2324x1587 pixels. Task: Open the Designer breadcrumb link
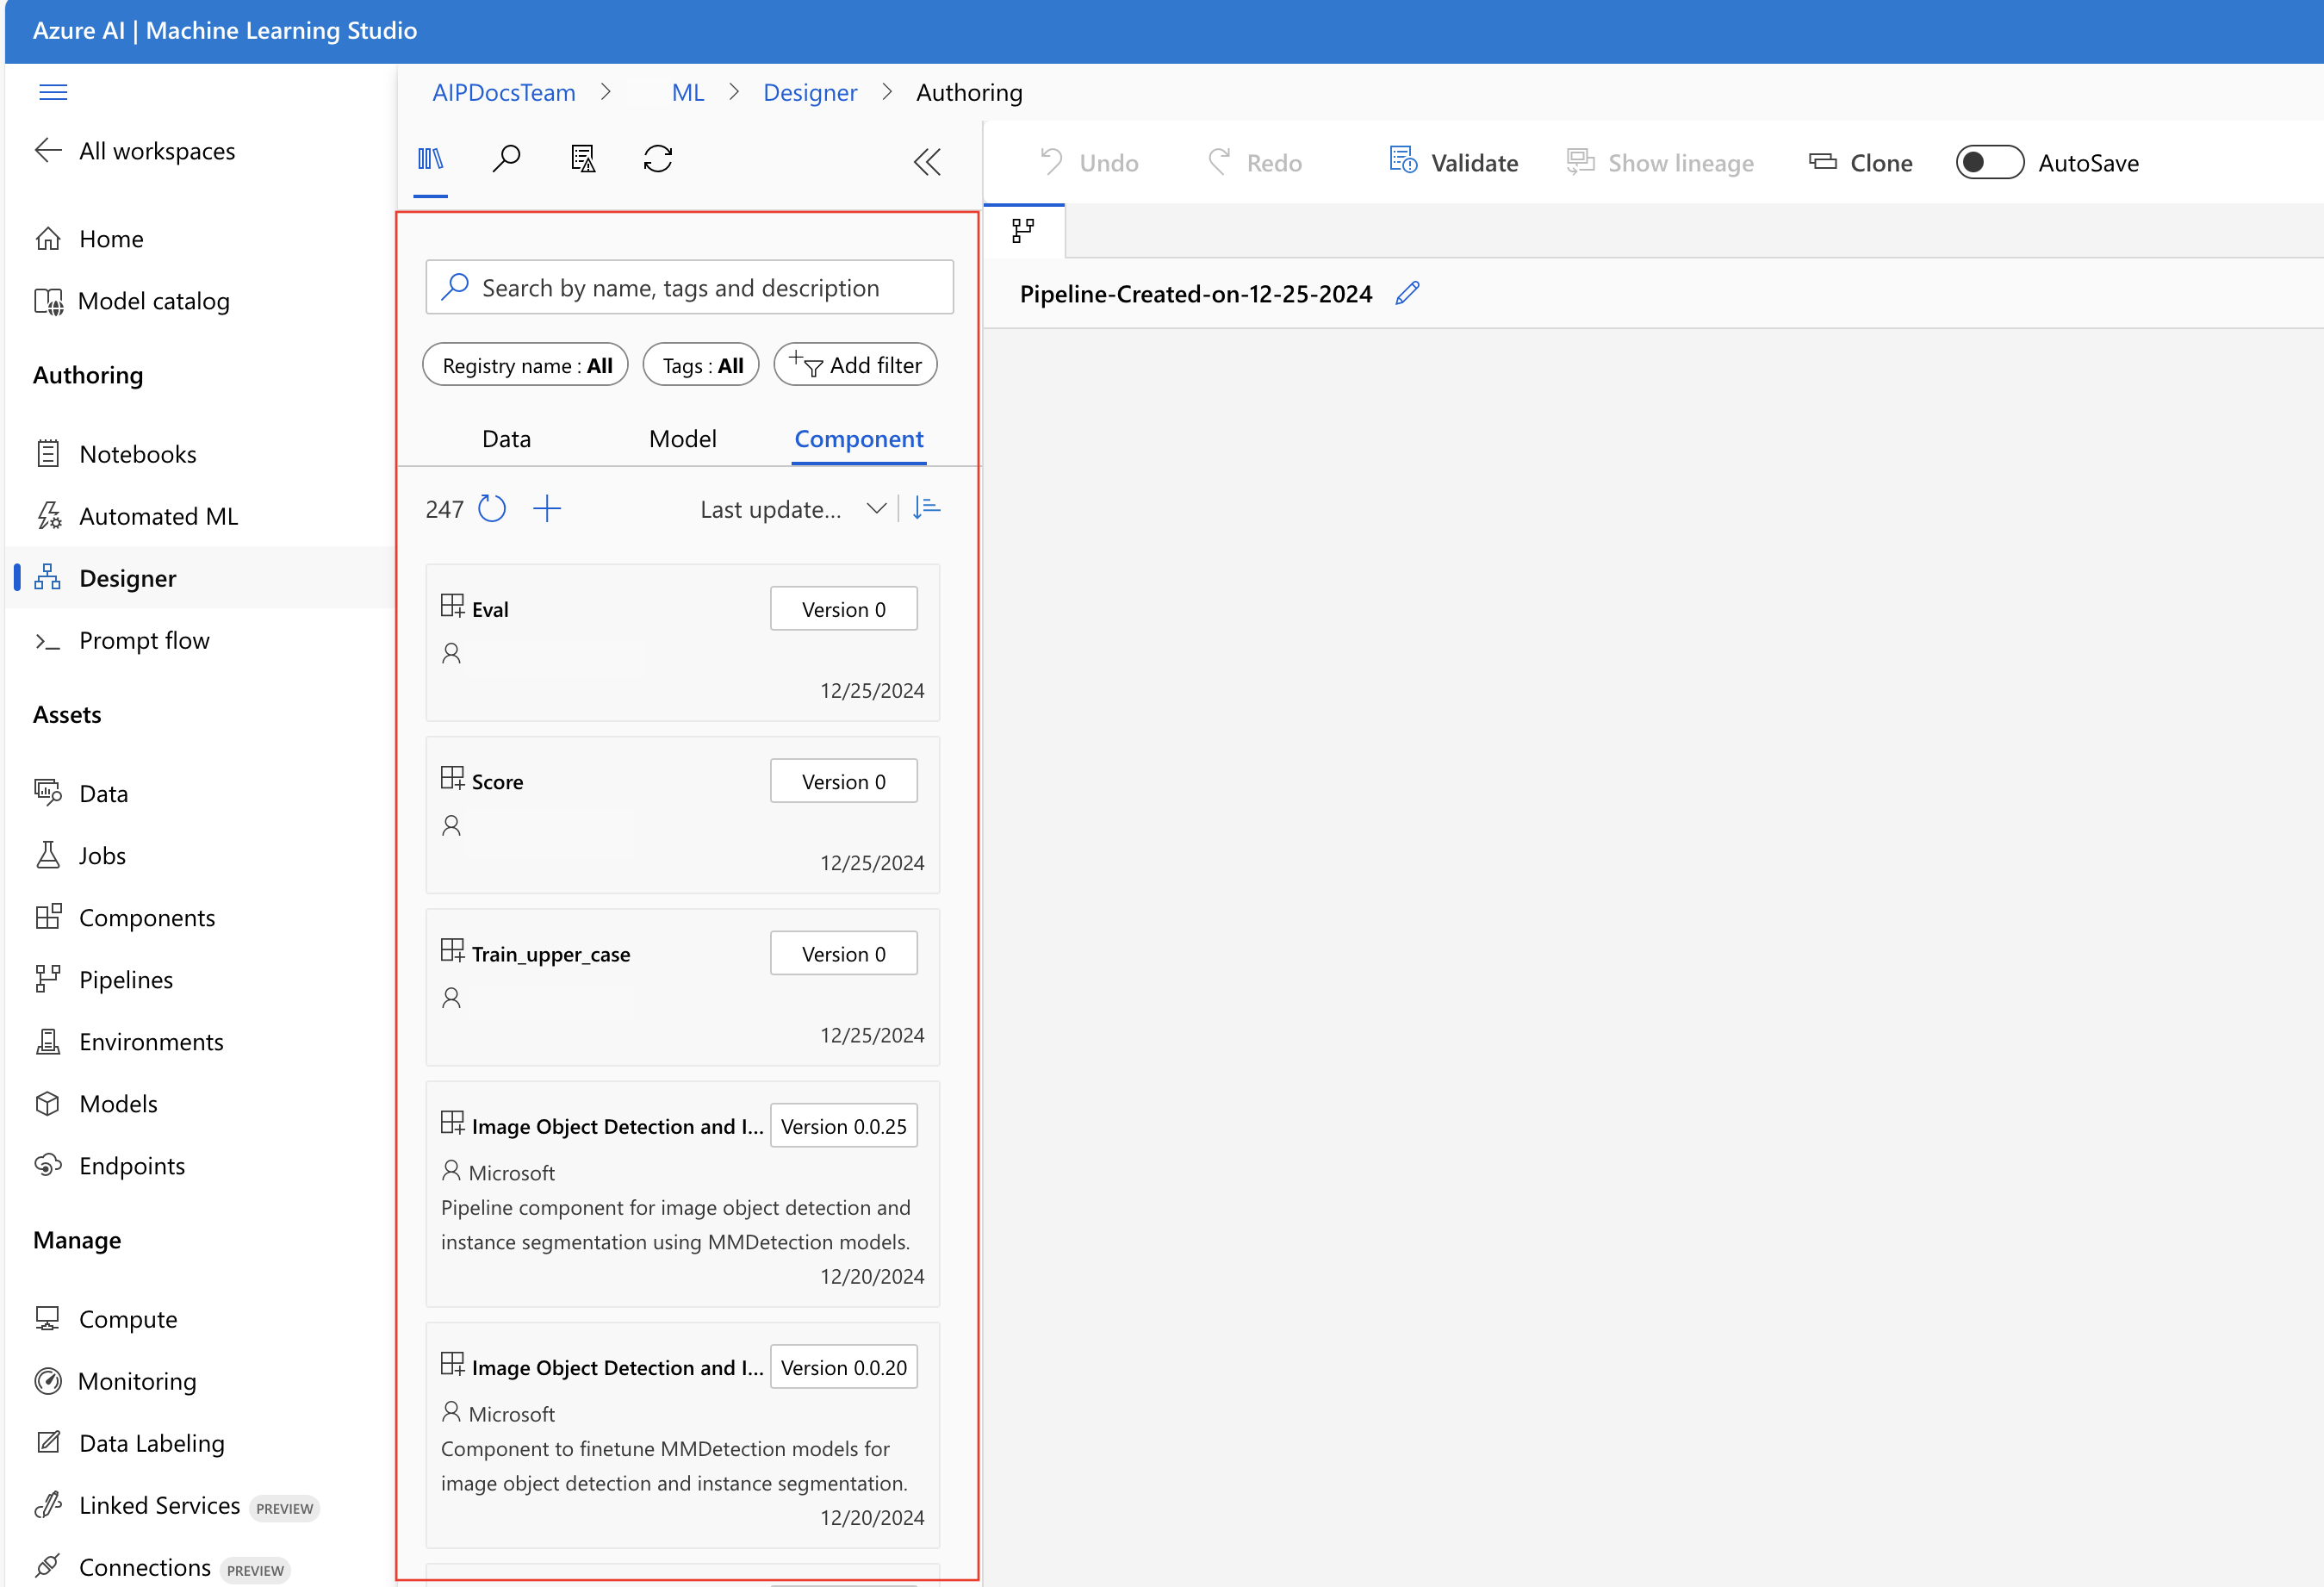810,93
